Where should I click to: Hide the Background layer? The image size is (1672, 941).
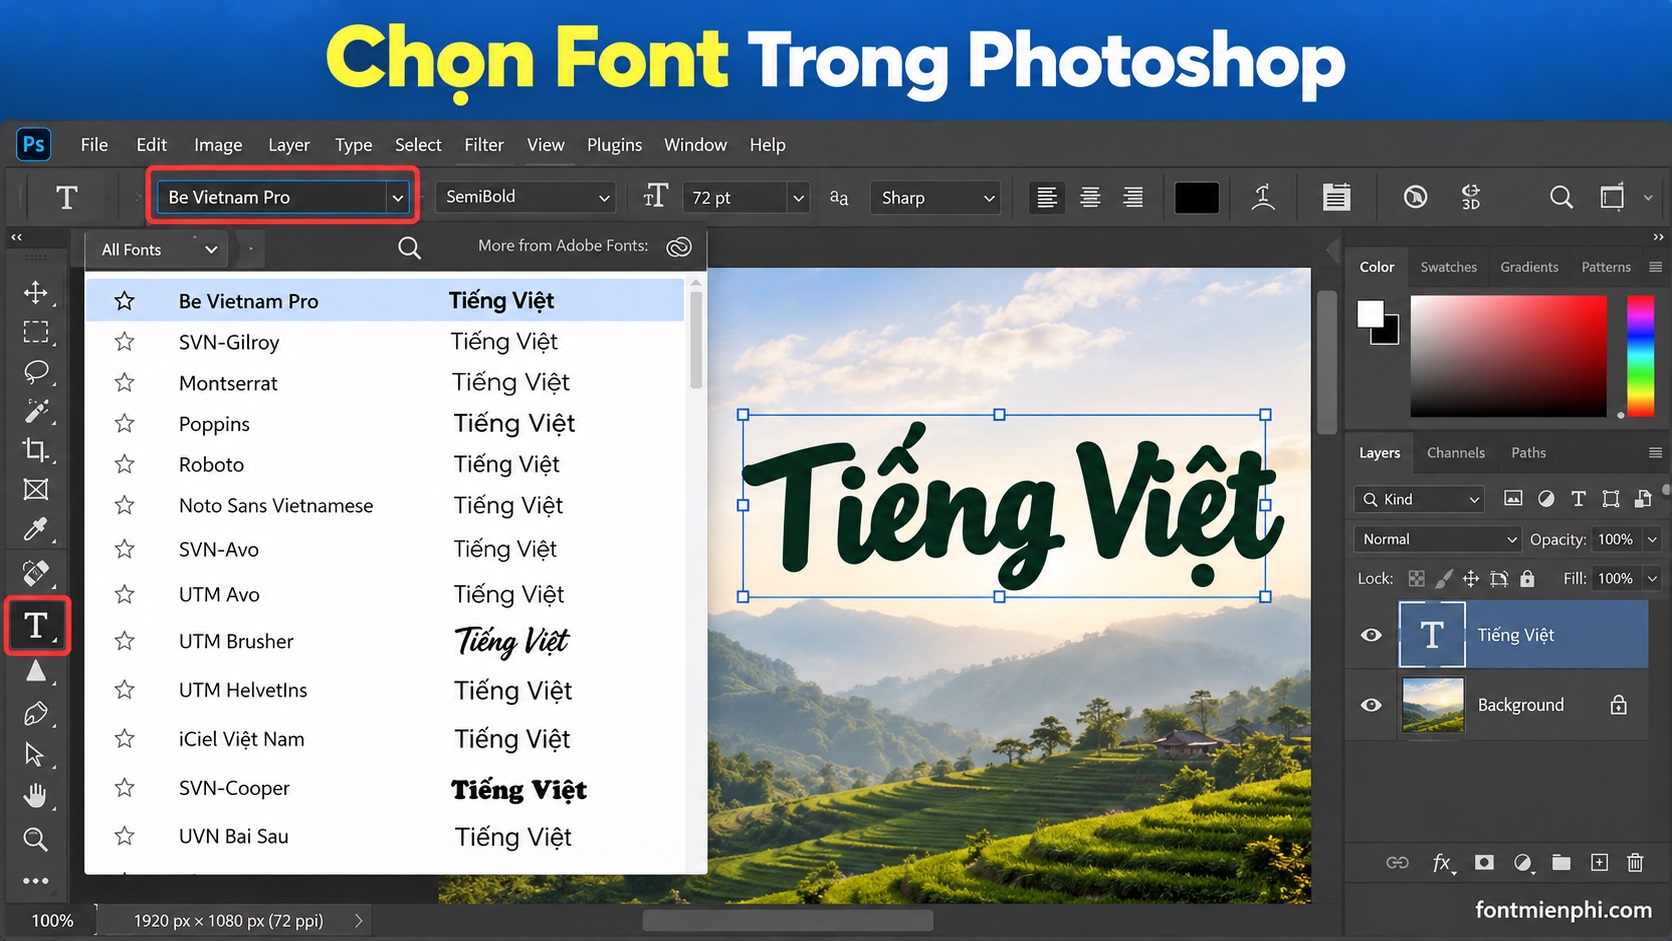tap(1371, 705)
